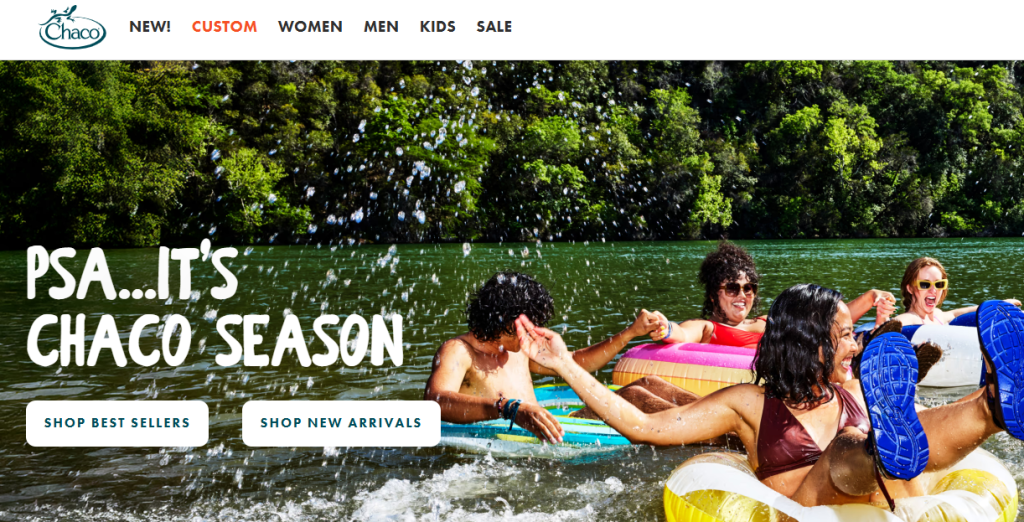Open the WOMEN category menu
1024x522 pixels.
click(310, 27)
